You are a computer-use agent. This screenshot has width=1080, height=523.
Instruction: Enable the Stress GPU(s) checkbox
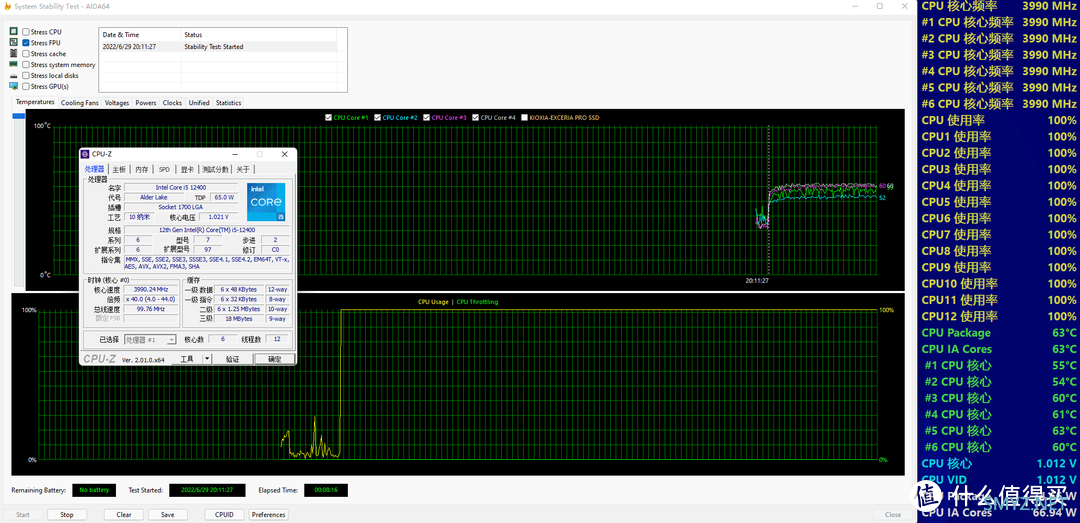click(x=26, y=86)
